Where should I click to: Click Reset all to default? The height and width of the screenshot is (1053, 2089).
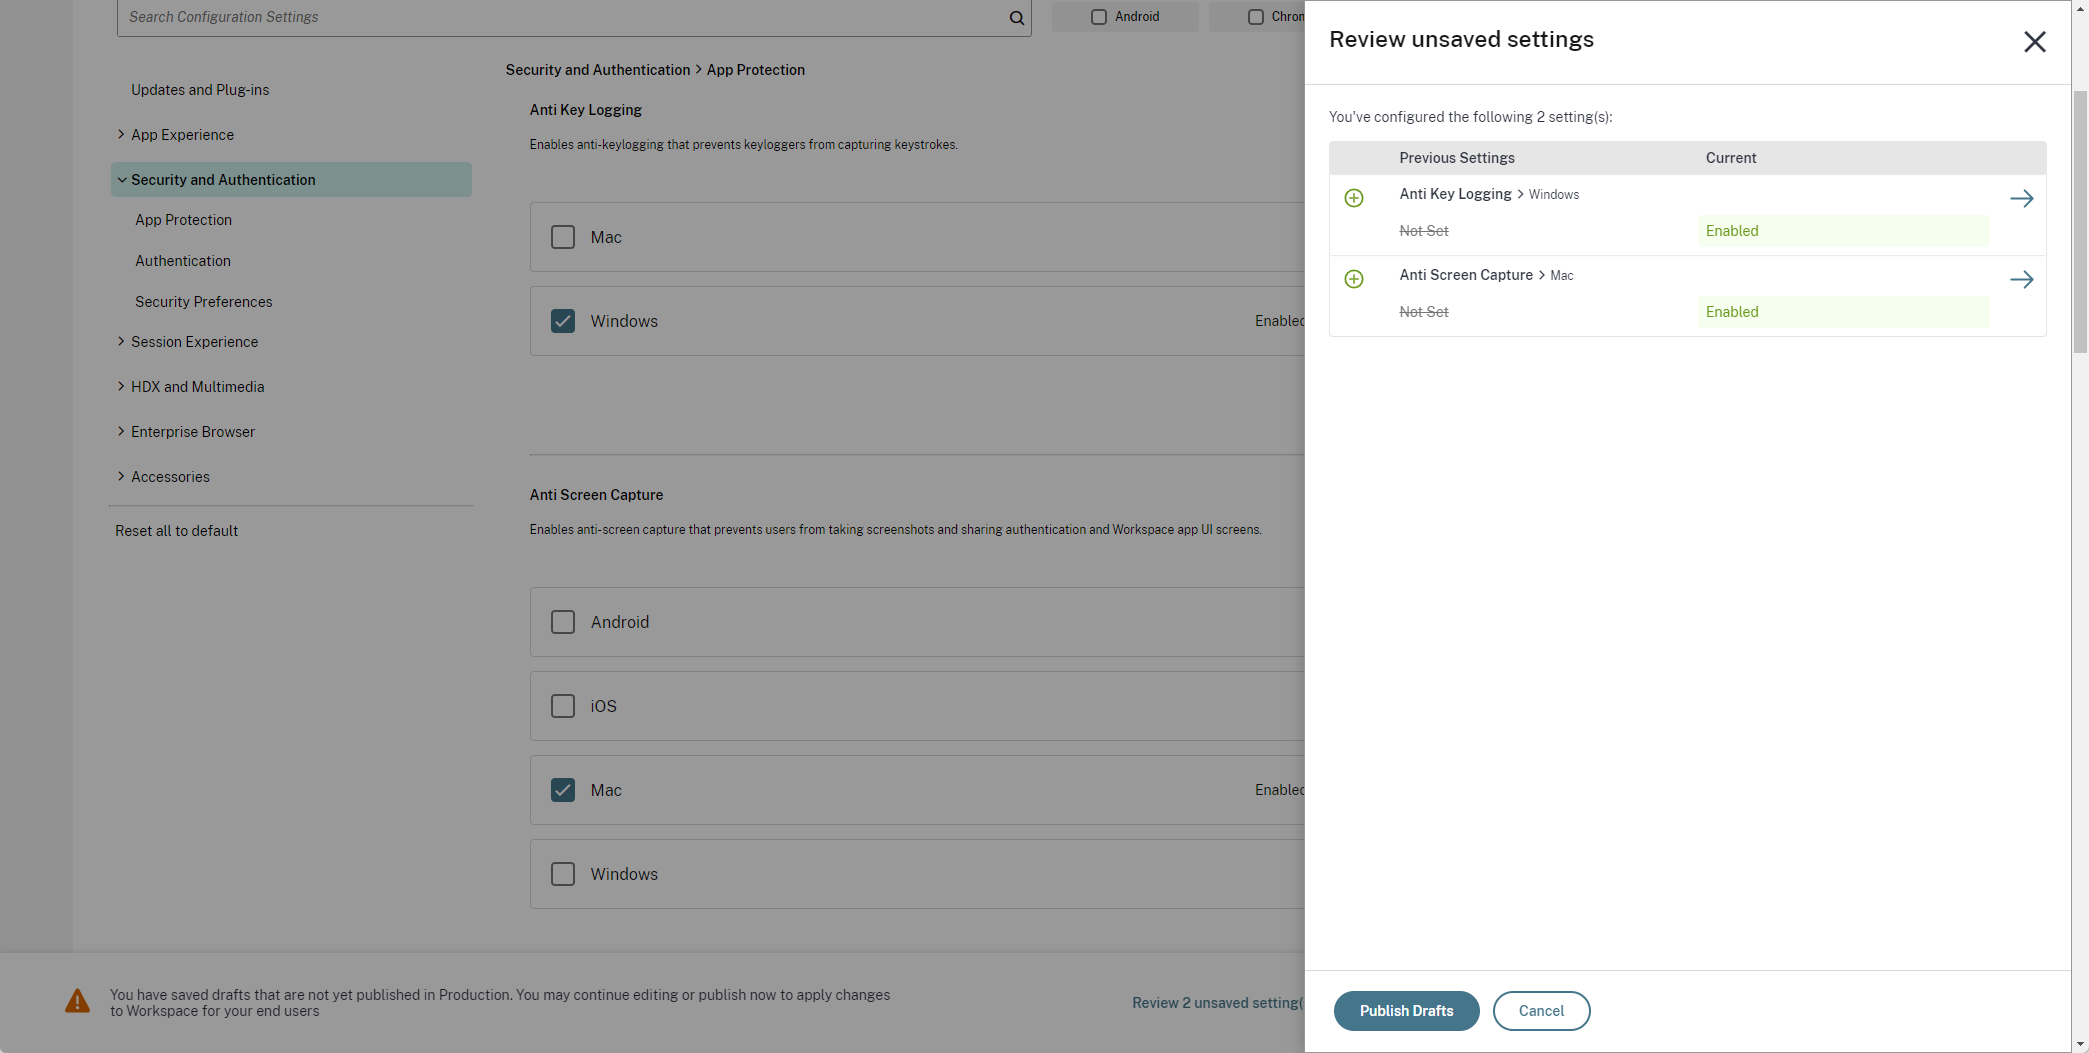click(176, 530)
